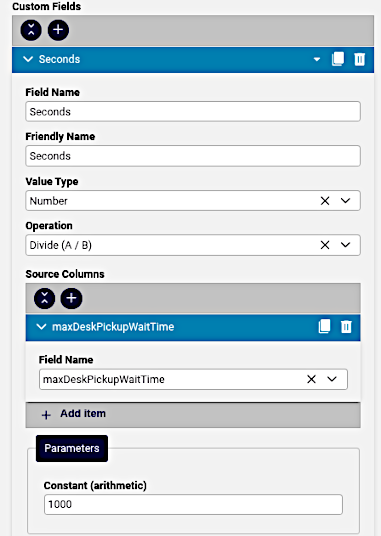This screenshot has height=536, width=381.
Task: Duplicate the Seconds custom field
Action: click(338, 59)
